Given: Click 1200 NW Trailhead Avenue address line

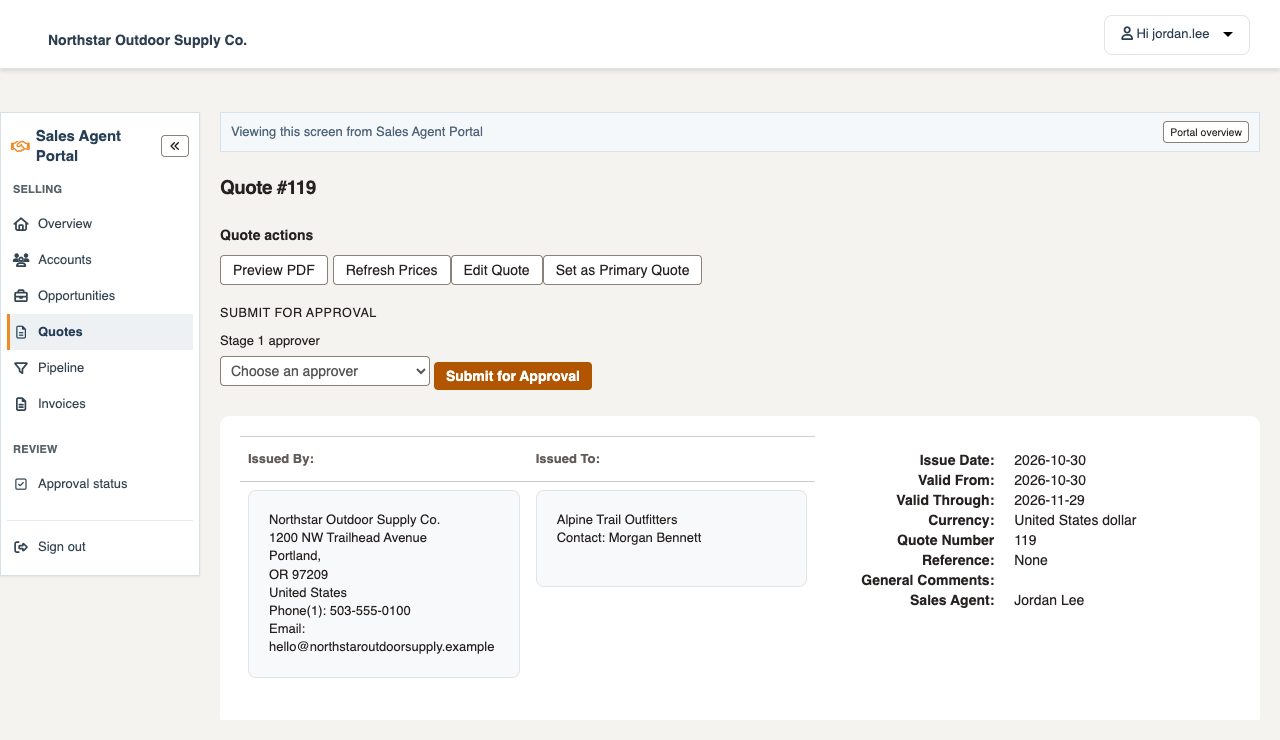Looking at the screenshot, I should (x=348, y=538).
